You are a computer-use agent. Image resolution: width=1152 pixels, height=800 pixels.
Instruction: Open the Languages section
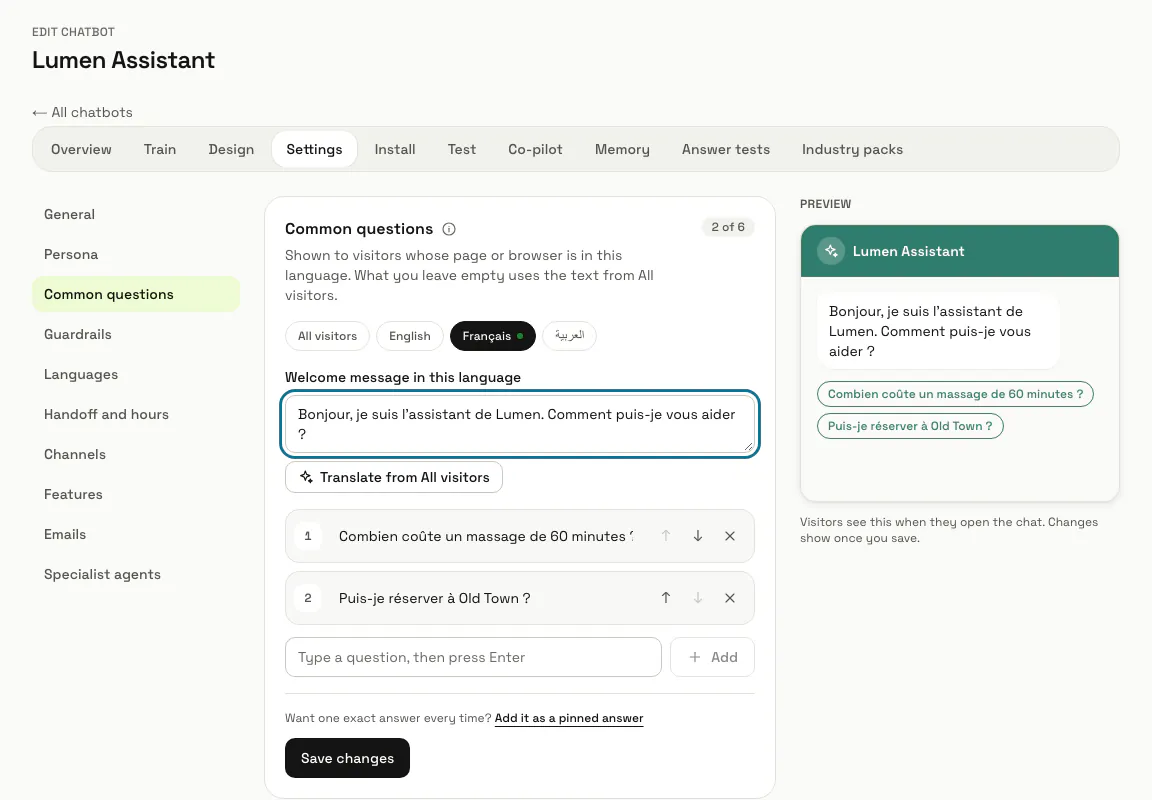click(x=136, y=375)
